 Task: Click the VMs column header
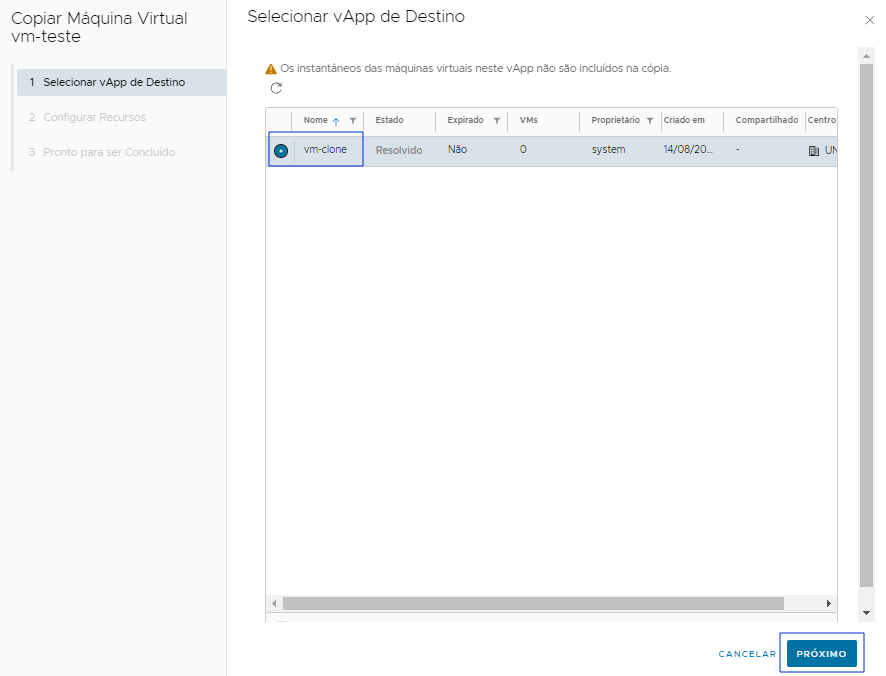tap(528, 120)
